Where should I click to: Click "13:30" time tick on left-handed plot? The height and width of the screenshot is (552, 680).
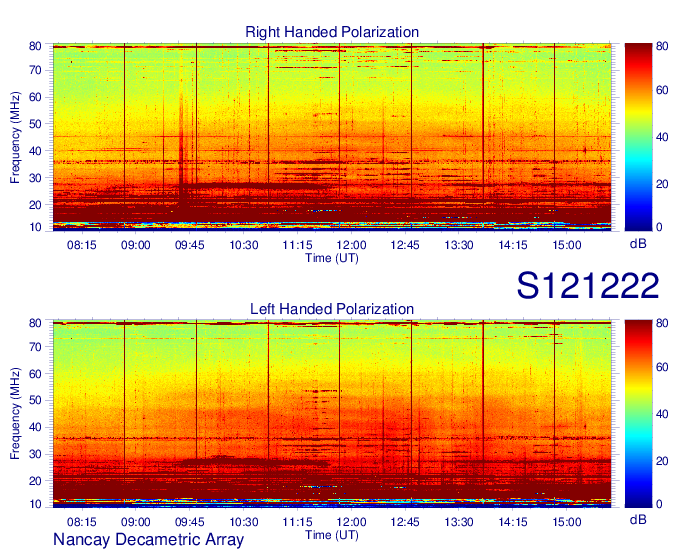(x=459, y=522)
